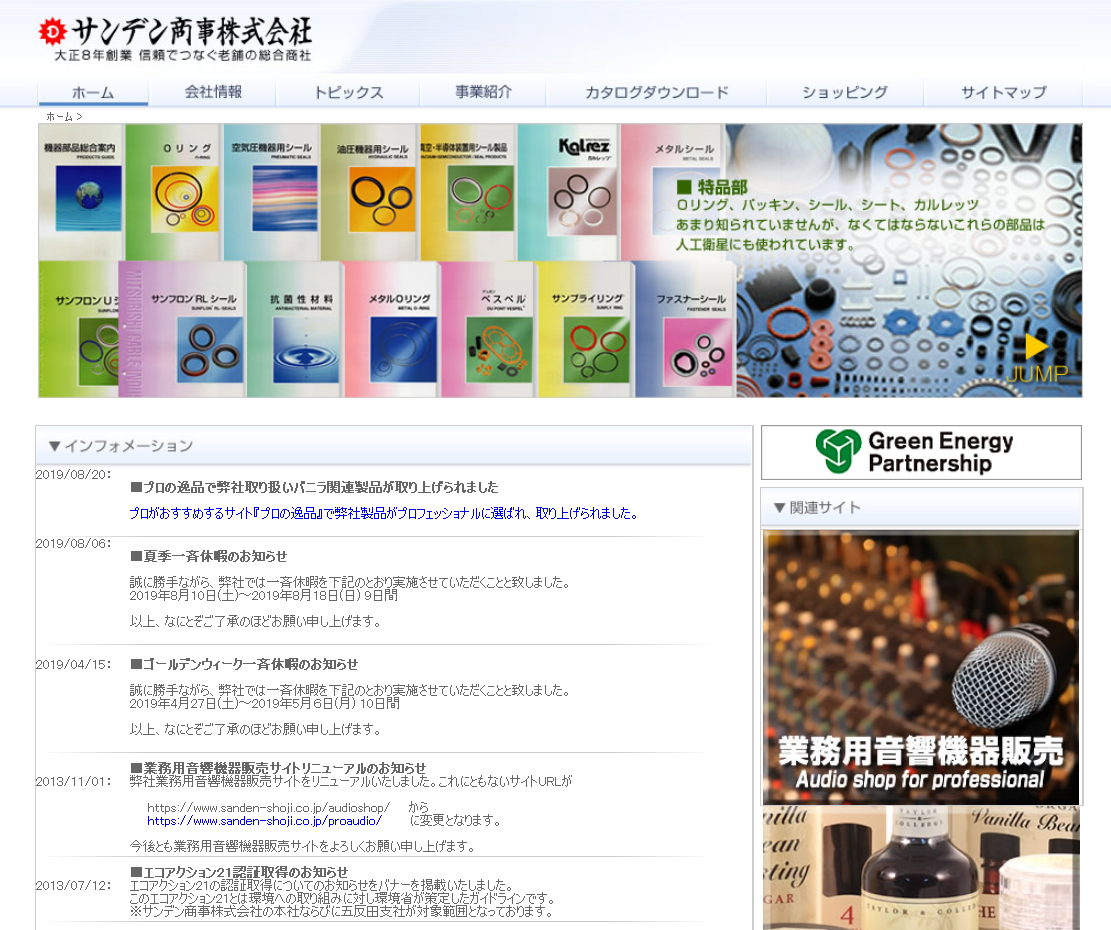The image size is (1111, 930).
Task: Open the 会社情報 menu tab
Action: click(213, 92)
